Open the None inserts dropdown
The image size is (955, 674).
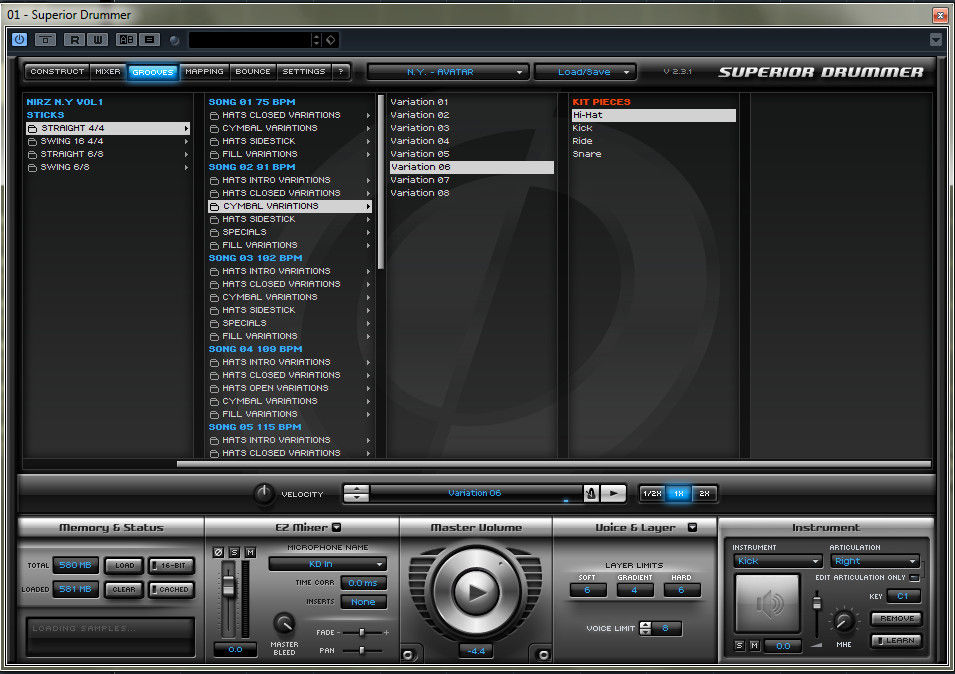coord(363,602)
